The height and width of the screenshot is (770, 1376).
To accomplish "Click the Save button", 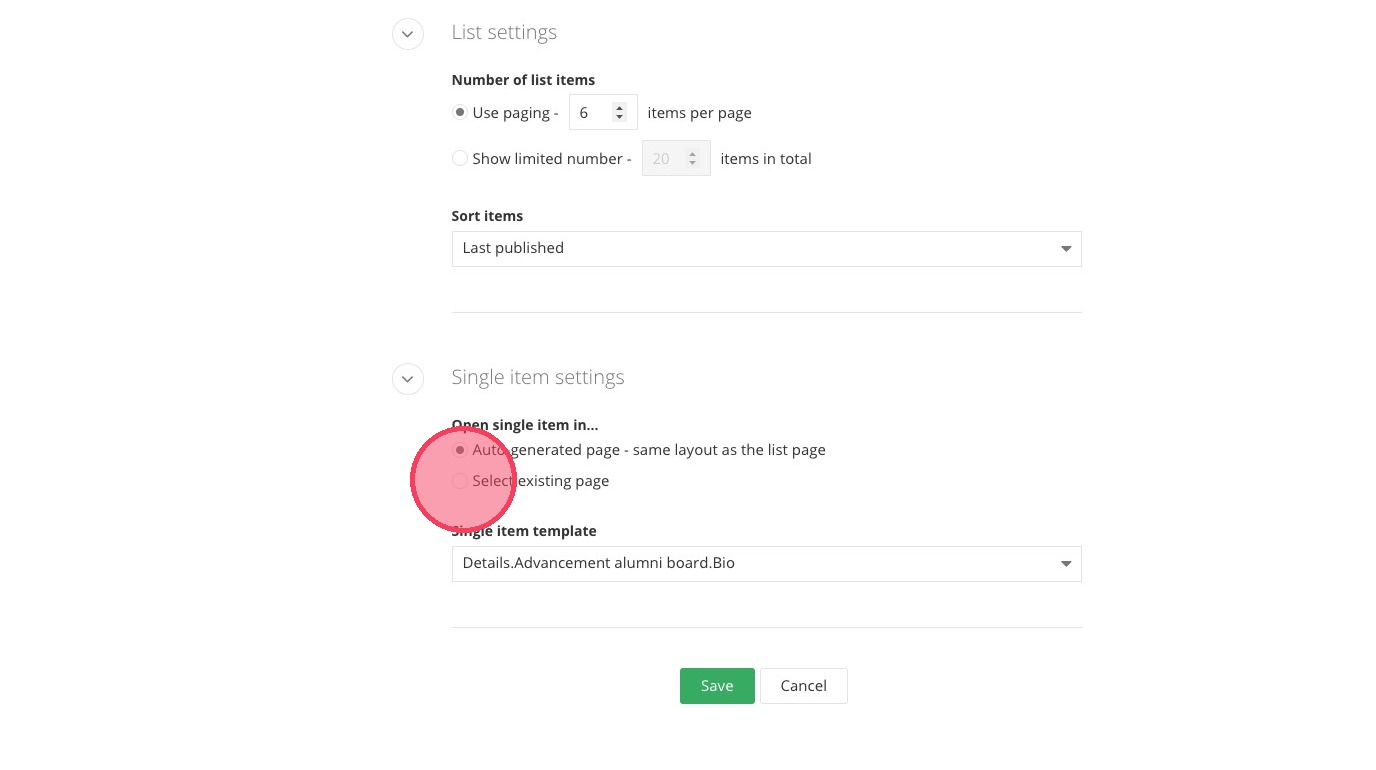I will pyautogui.click(x=717, y=686).
